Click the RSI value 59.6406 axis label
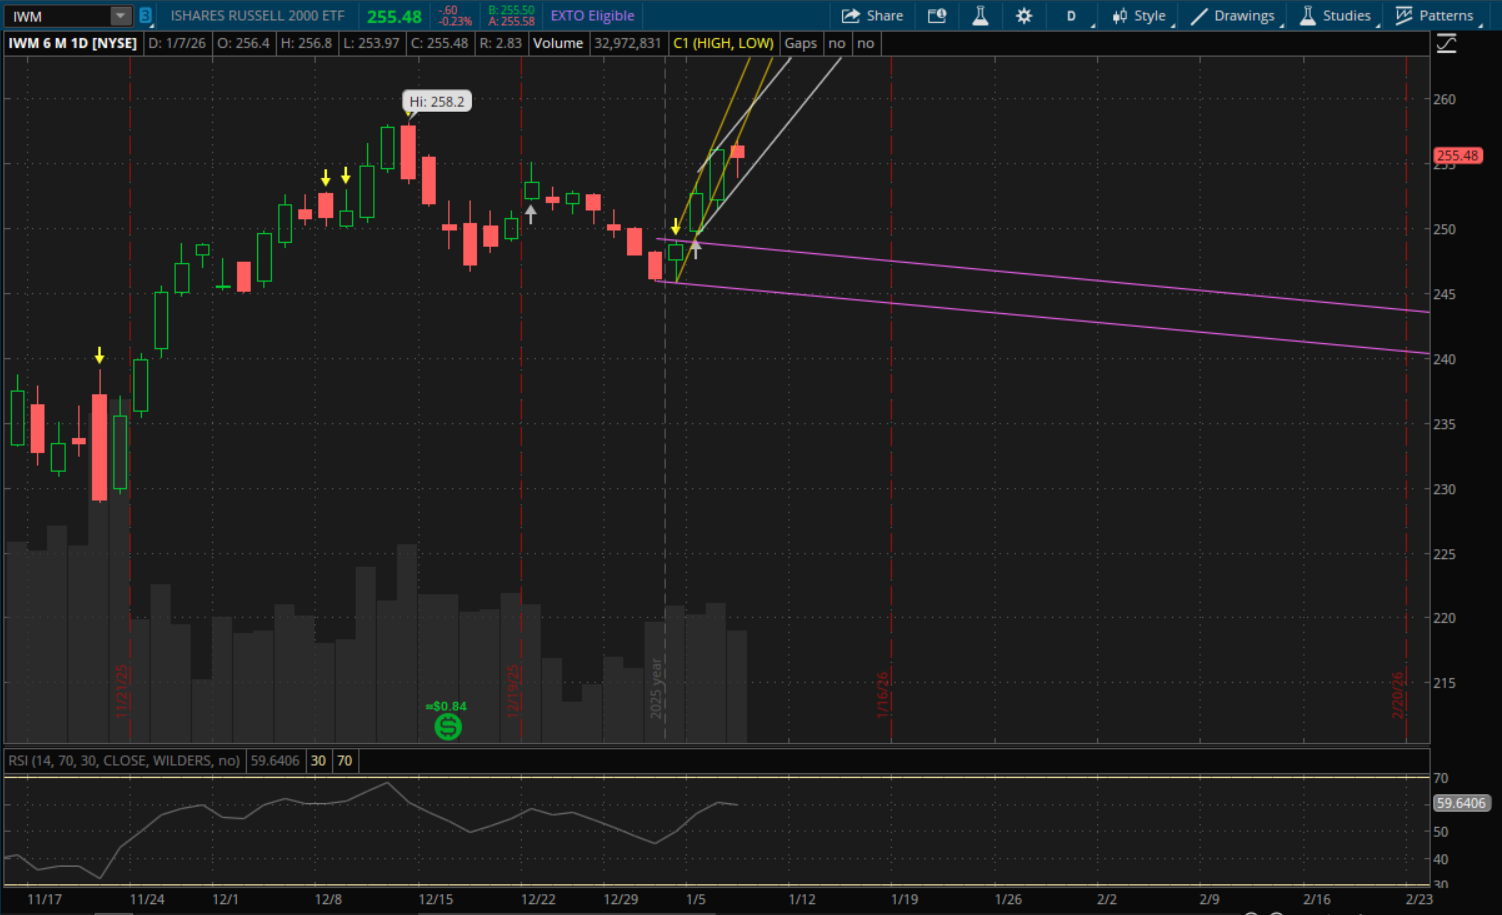The height and width of the screenshot is (915, 1502). [x=1460, y=803]
